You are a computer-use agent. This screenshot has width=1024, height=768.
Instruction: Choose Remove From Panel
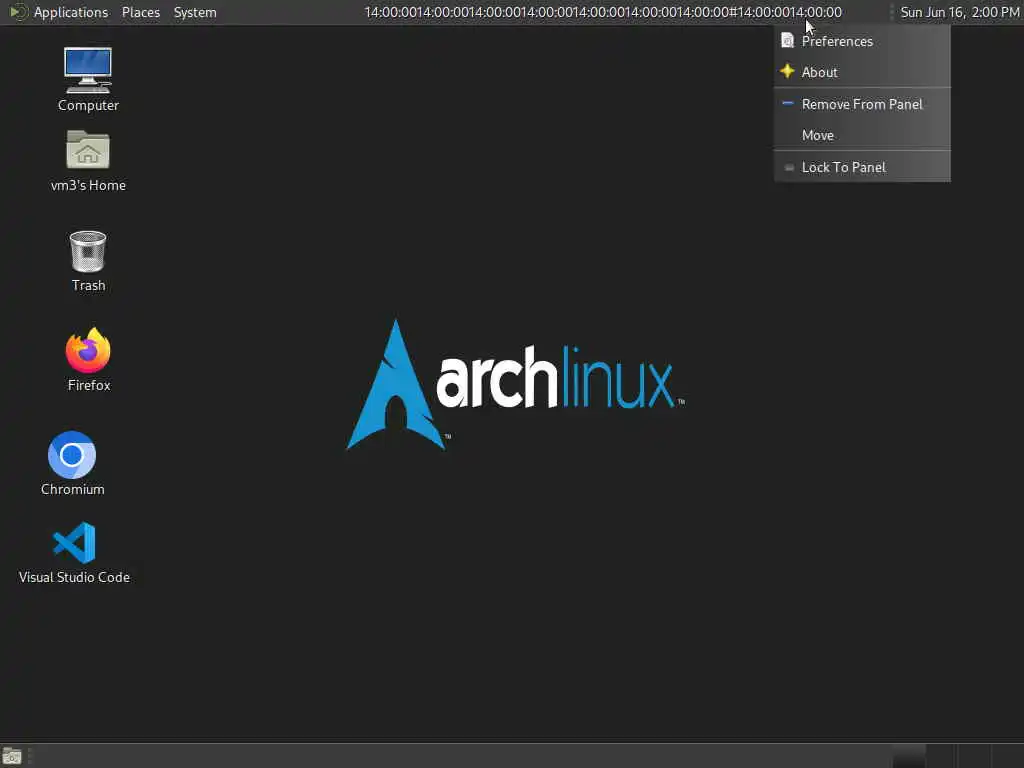(x=862, y=104)
